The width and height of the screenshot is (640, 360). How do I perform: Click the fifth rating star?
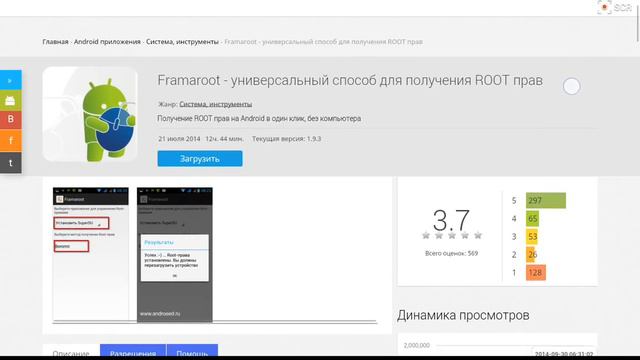coord(478,235)
